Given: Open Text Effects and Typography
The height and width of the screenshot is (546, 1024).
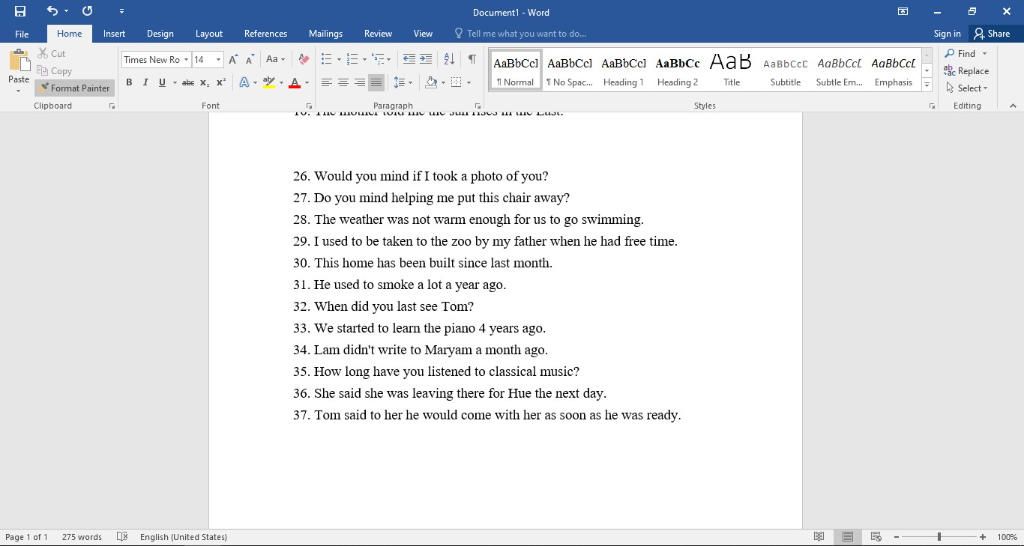Looking at the screenshot, I should click(244, 82).
